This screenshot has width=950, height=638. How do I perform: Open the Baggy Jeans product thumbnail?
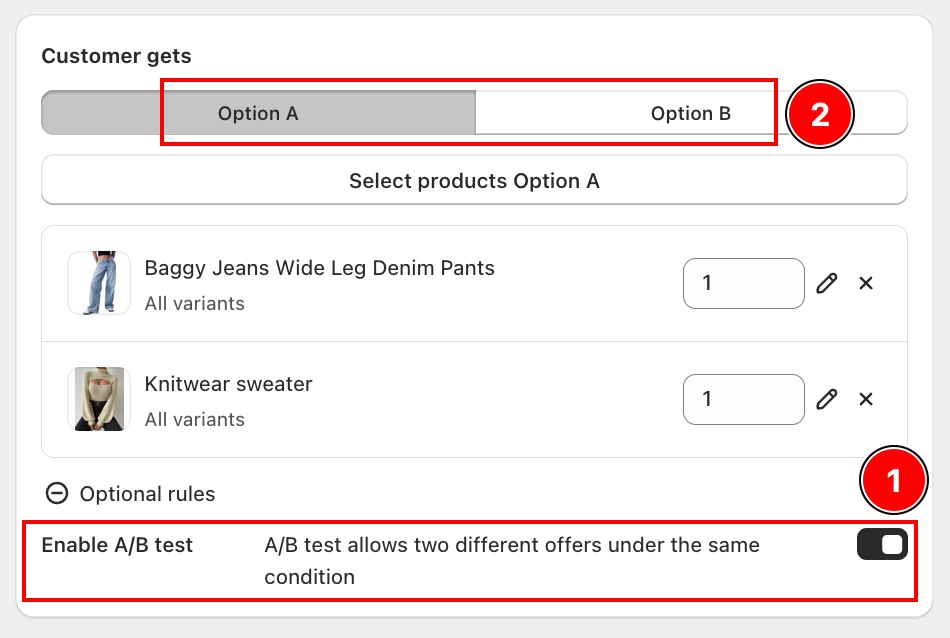(x=99, y=283)
